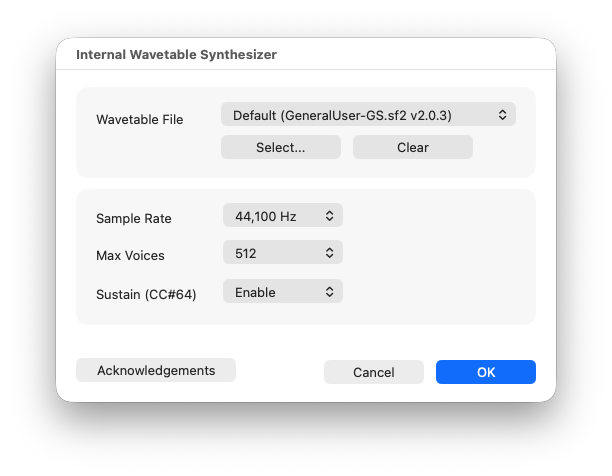This screenshot has height=476, width=612.
Task: Open the Sample Rate 44,100 Hz dropdown
Action: 283,215
